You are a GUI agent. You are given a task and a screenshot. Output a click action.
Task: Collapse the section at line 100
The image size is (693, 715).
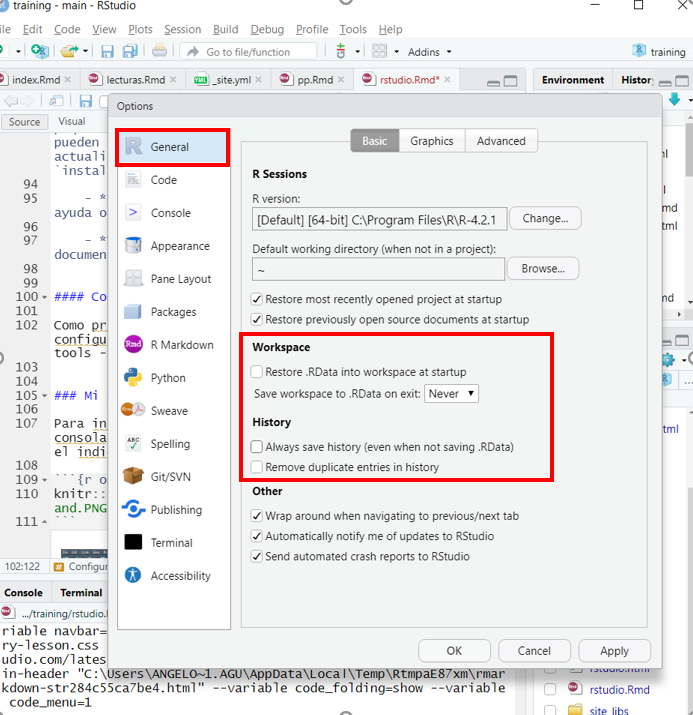pos(45,297)
